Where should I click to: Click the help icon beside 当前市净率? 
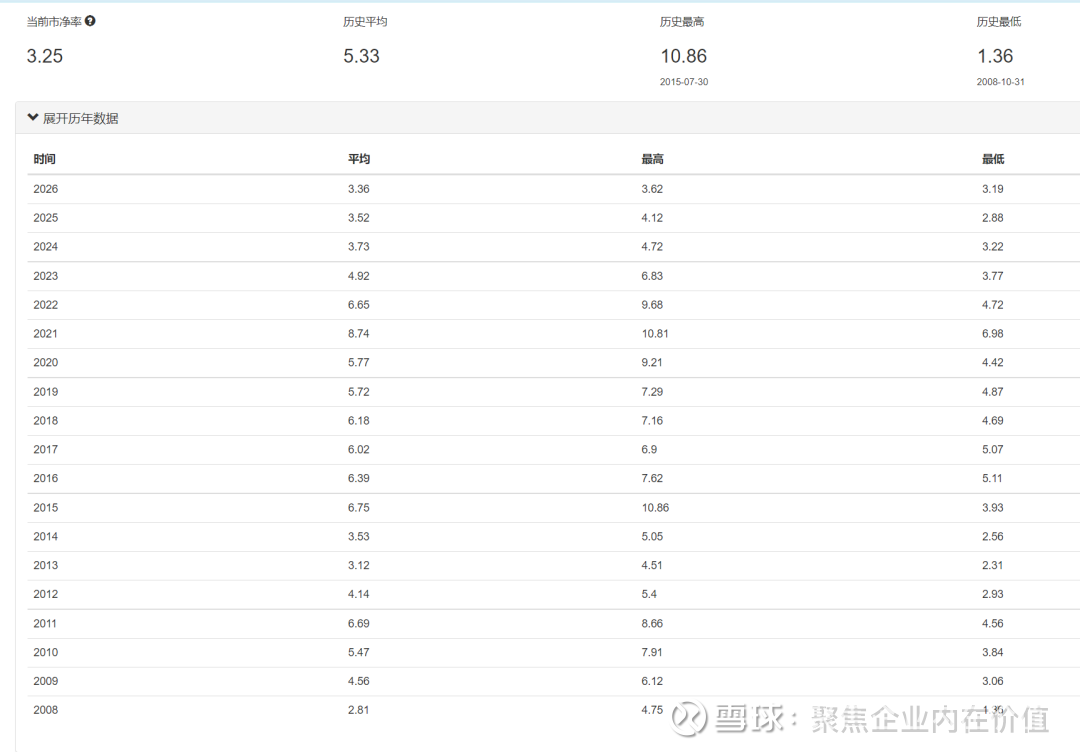coord(90,21)
